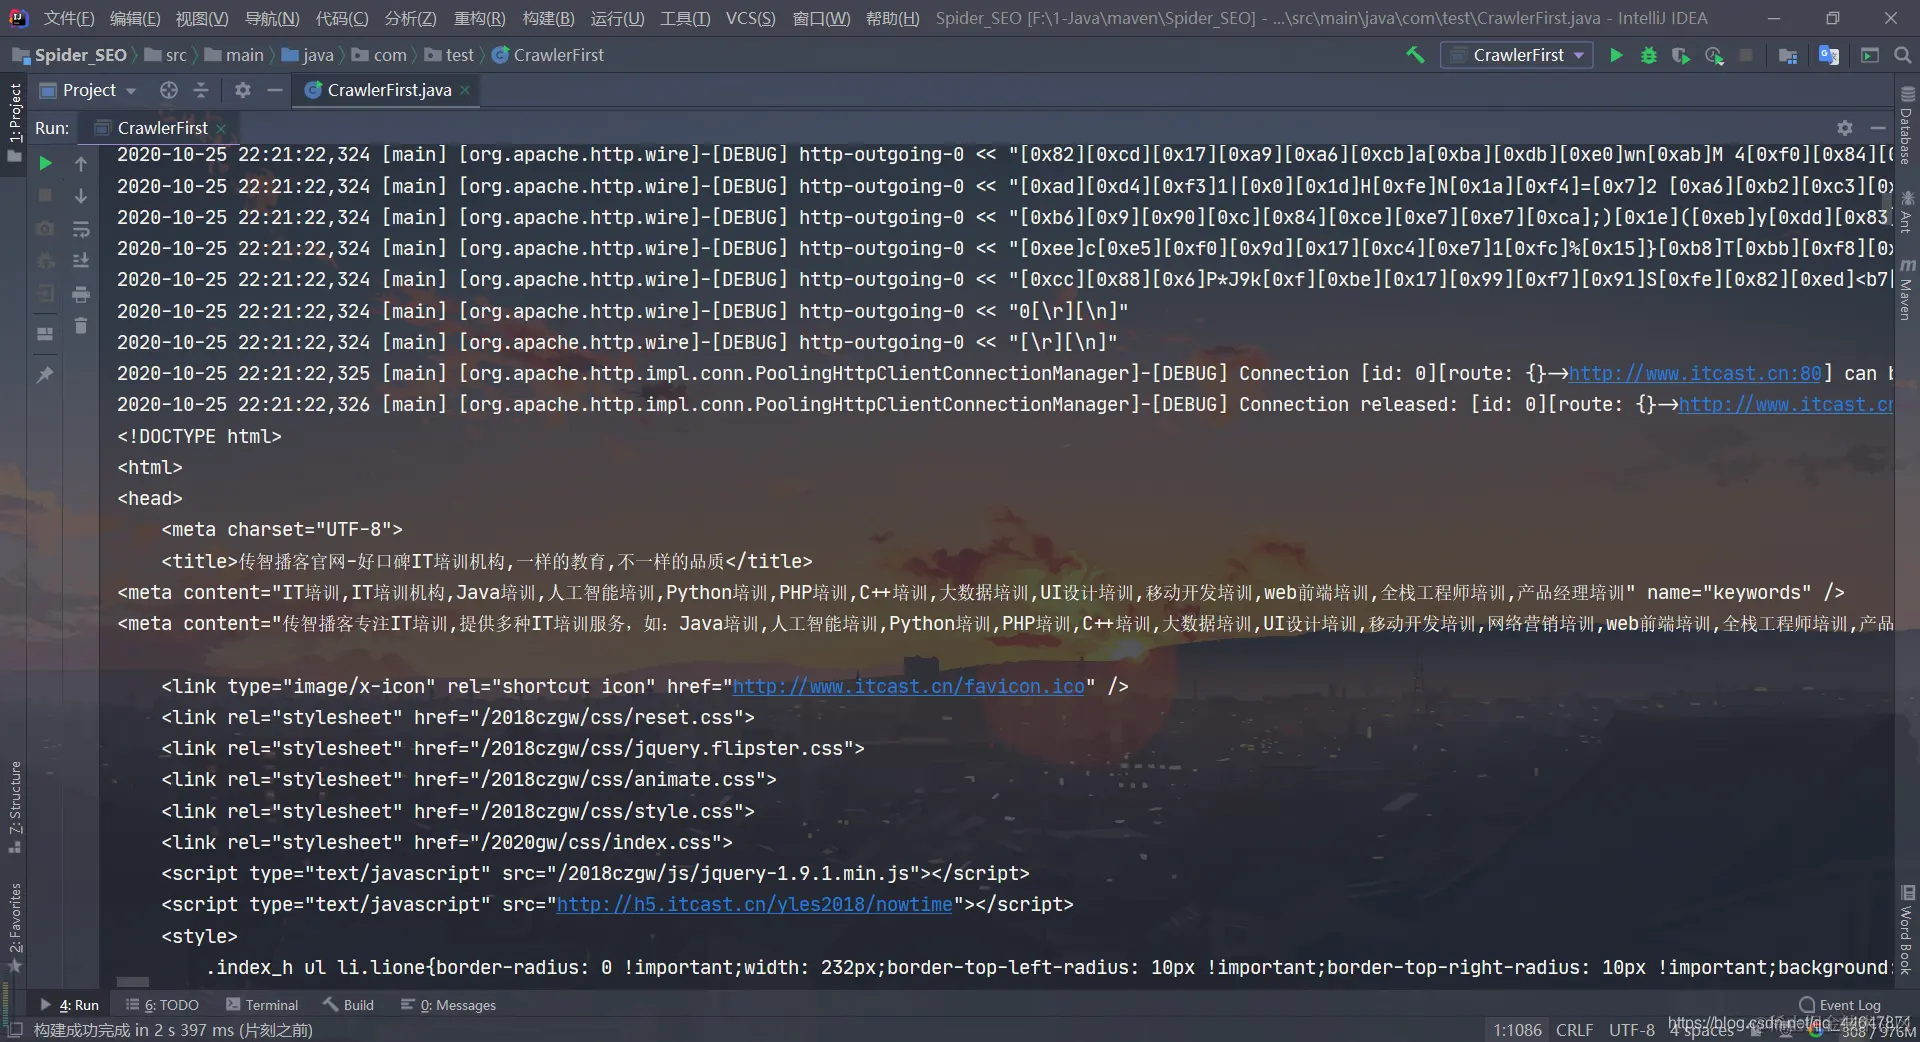
Task: Open Search Everywhere magnifier icon
Action: (1903, 55)
